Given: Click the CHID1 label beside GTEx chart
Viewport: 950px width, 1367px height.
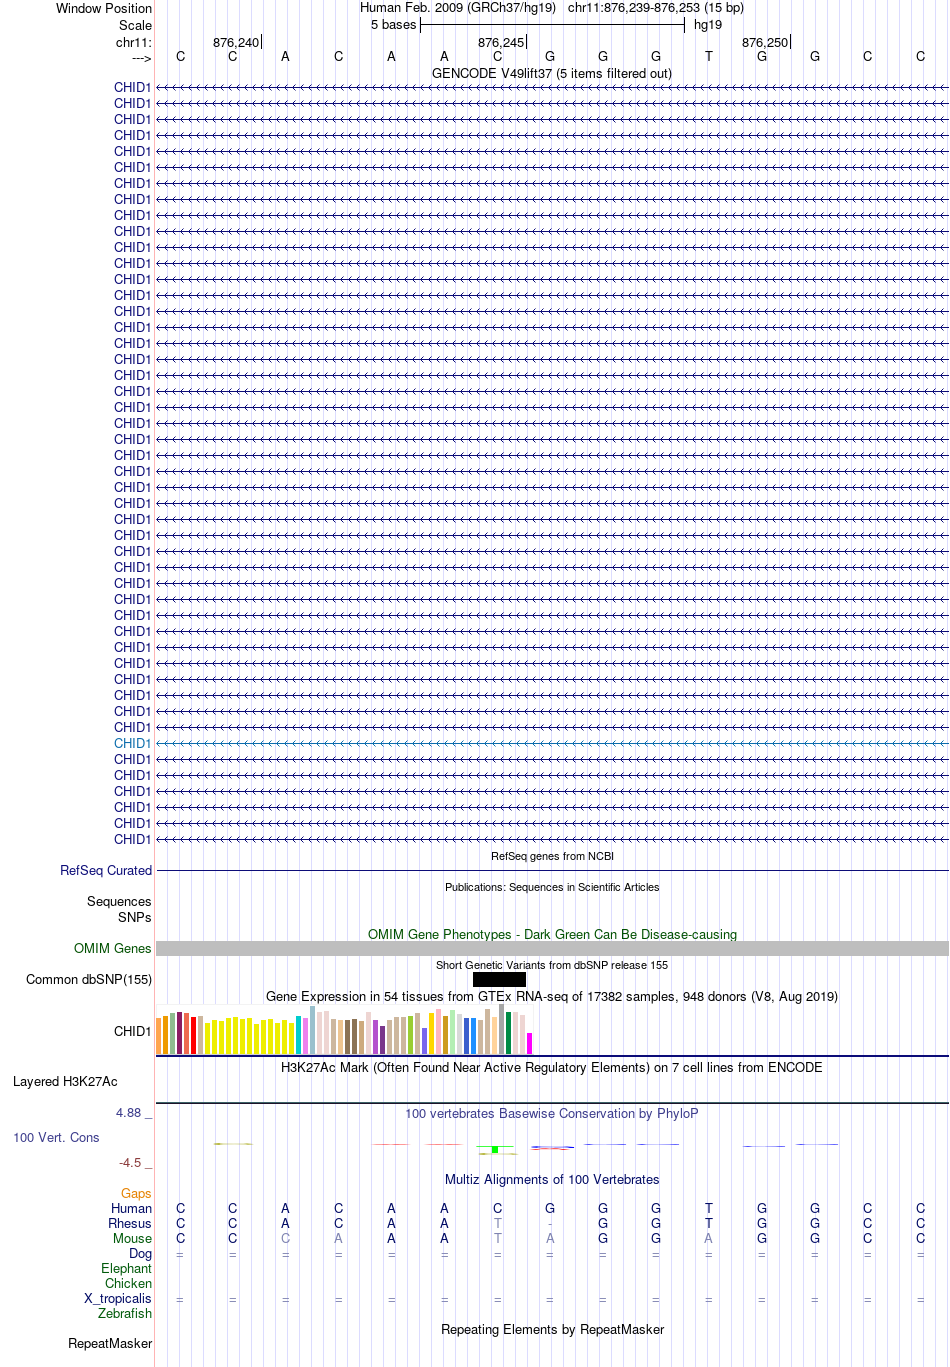Looking at the screenshot, I should pyautogui.click(x=132, y=1031).
